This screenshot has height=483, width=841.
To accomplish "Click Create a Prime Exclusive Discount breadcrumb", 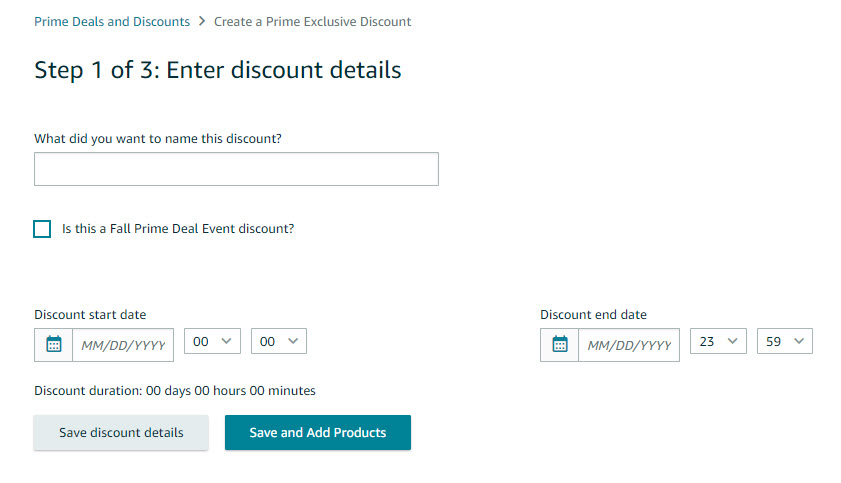I will (312, 21).
